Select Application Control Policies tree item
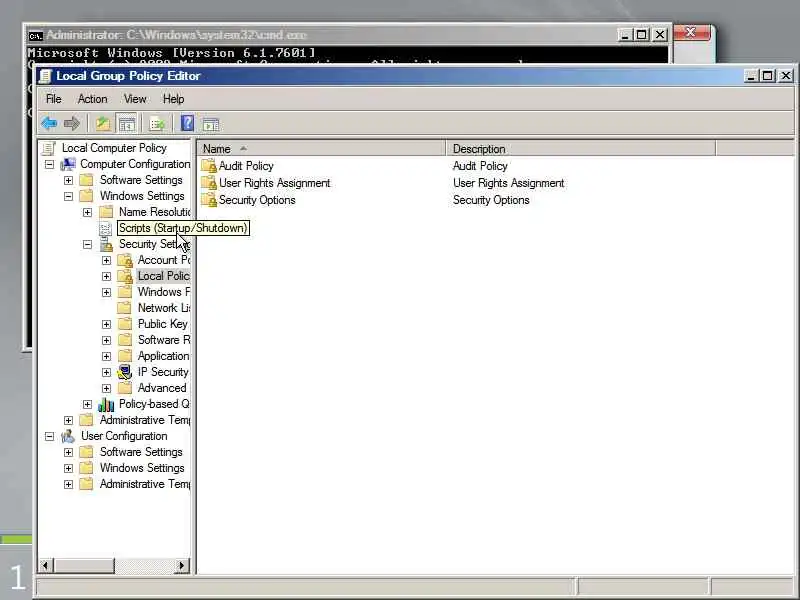 coord(163,356)
